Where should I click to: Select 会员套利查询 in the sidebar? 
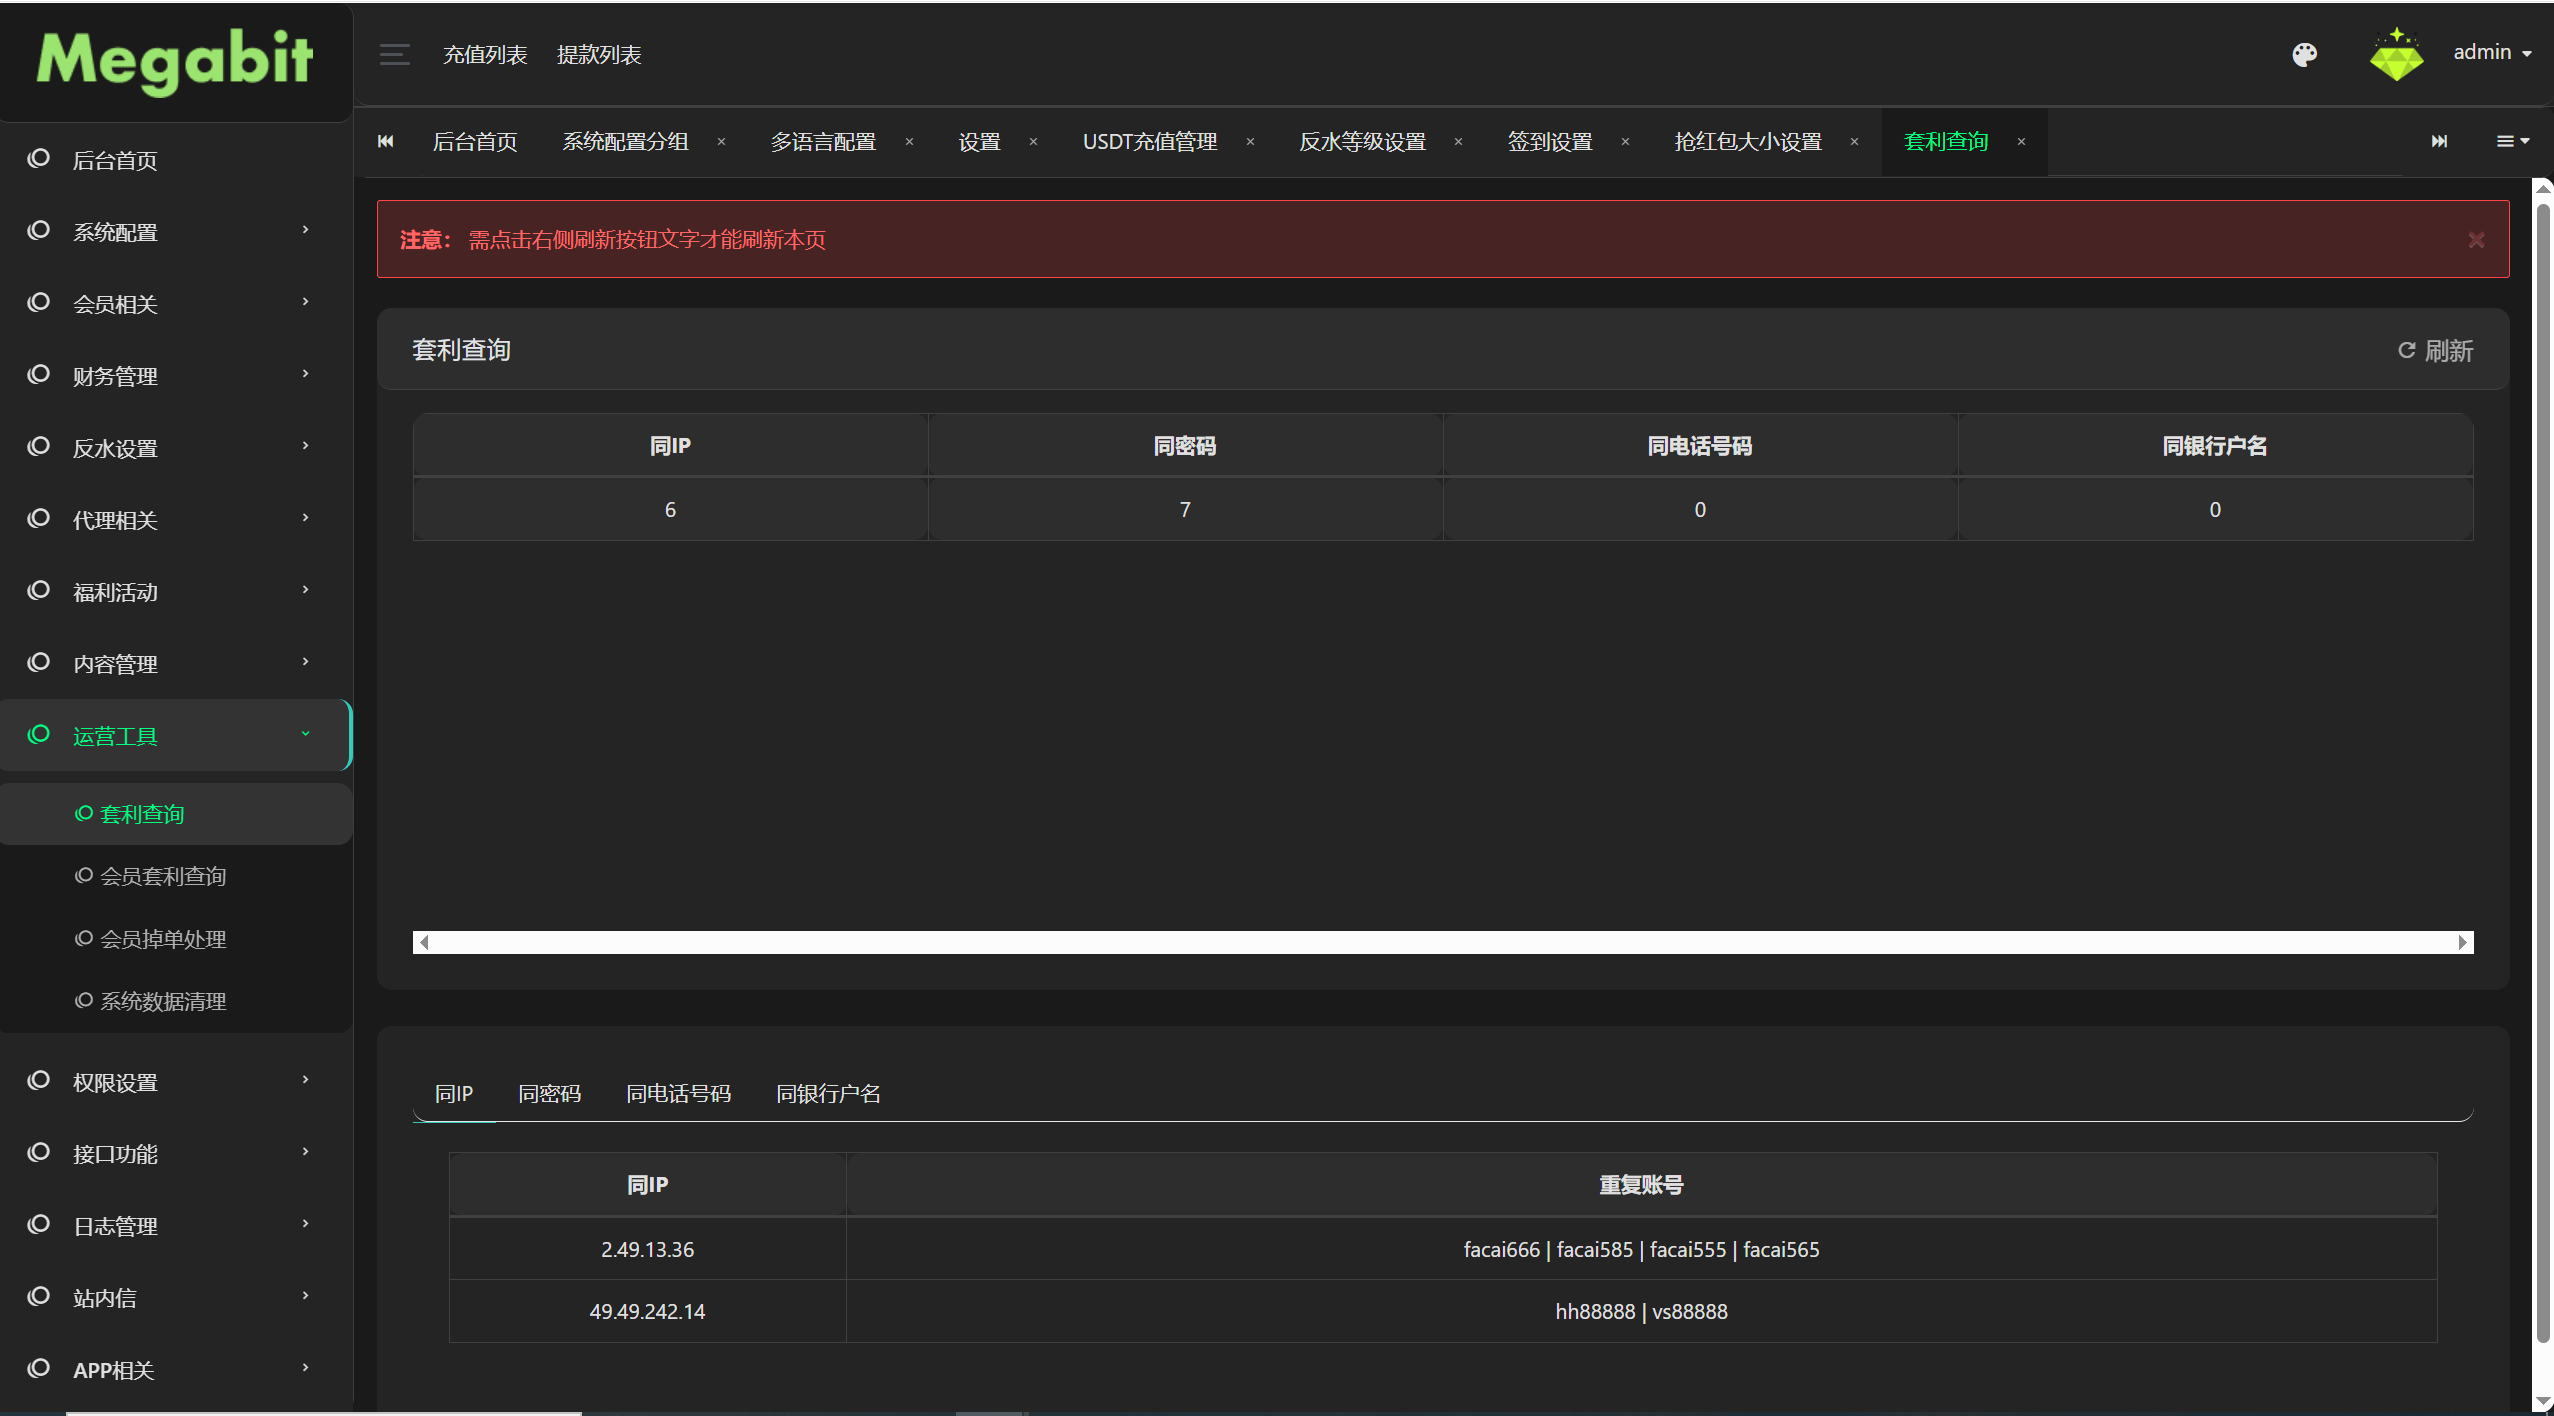(x=163, y=876)
